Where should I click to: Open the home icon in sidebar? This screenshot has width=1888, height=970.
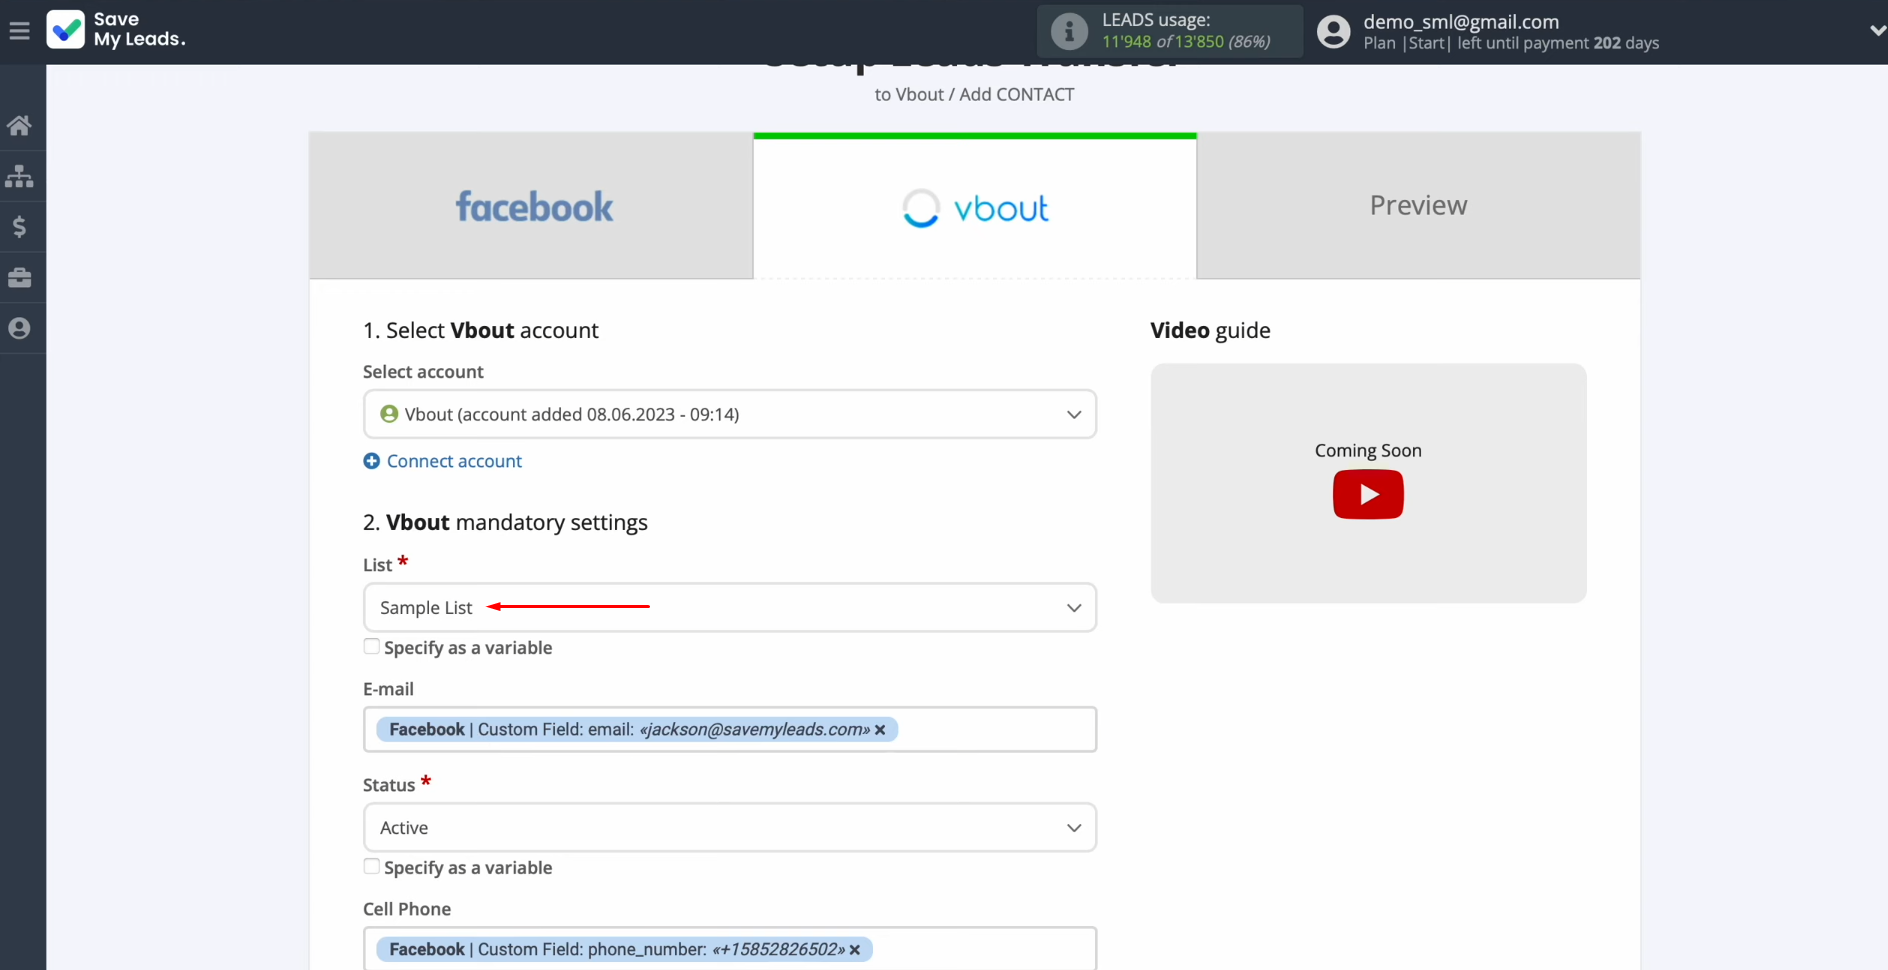pyautogui.click(x=19, y=125)
